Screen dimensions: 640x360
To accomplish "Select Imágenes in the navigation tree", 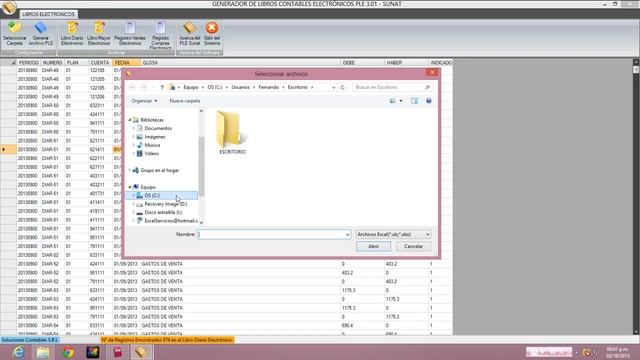I will click(155, 137).
